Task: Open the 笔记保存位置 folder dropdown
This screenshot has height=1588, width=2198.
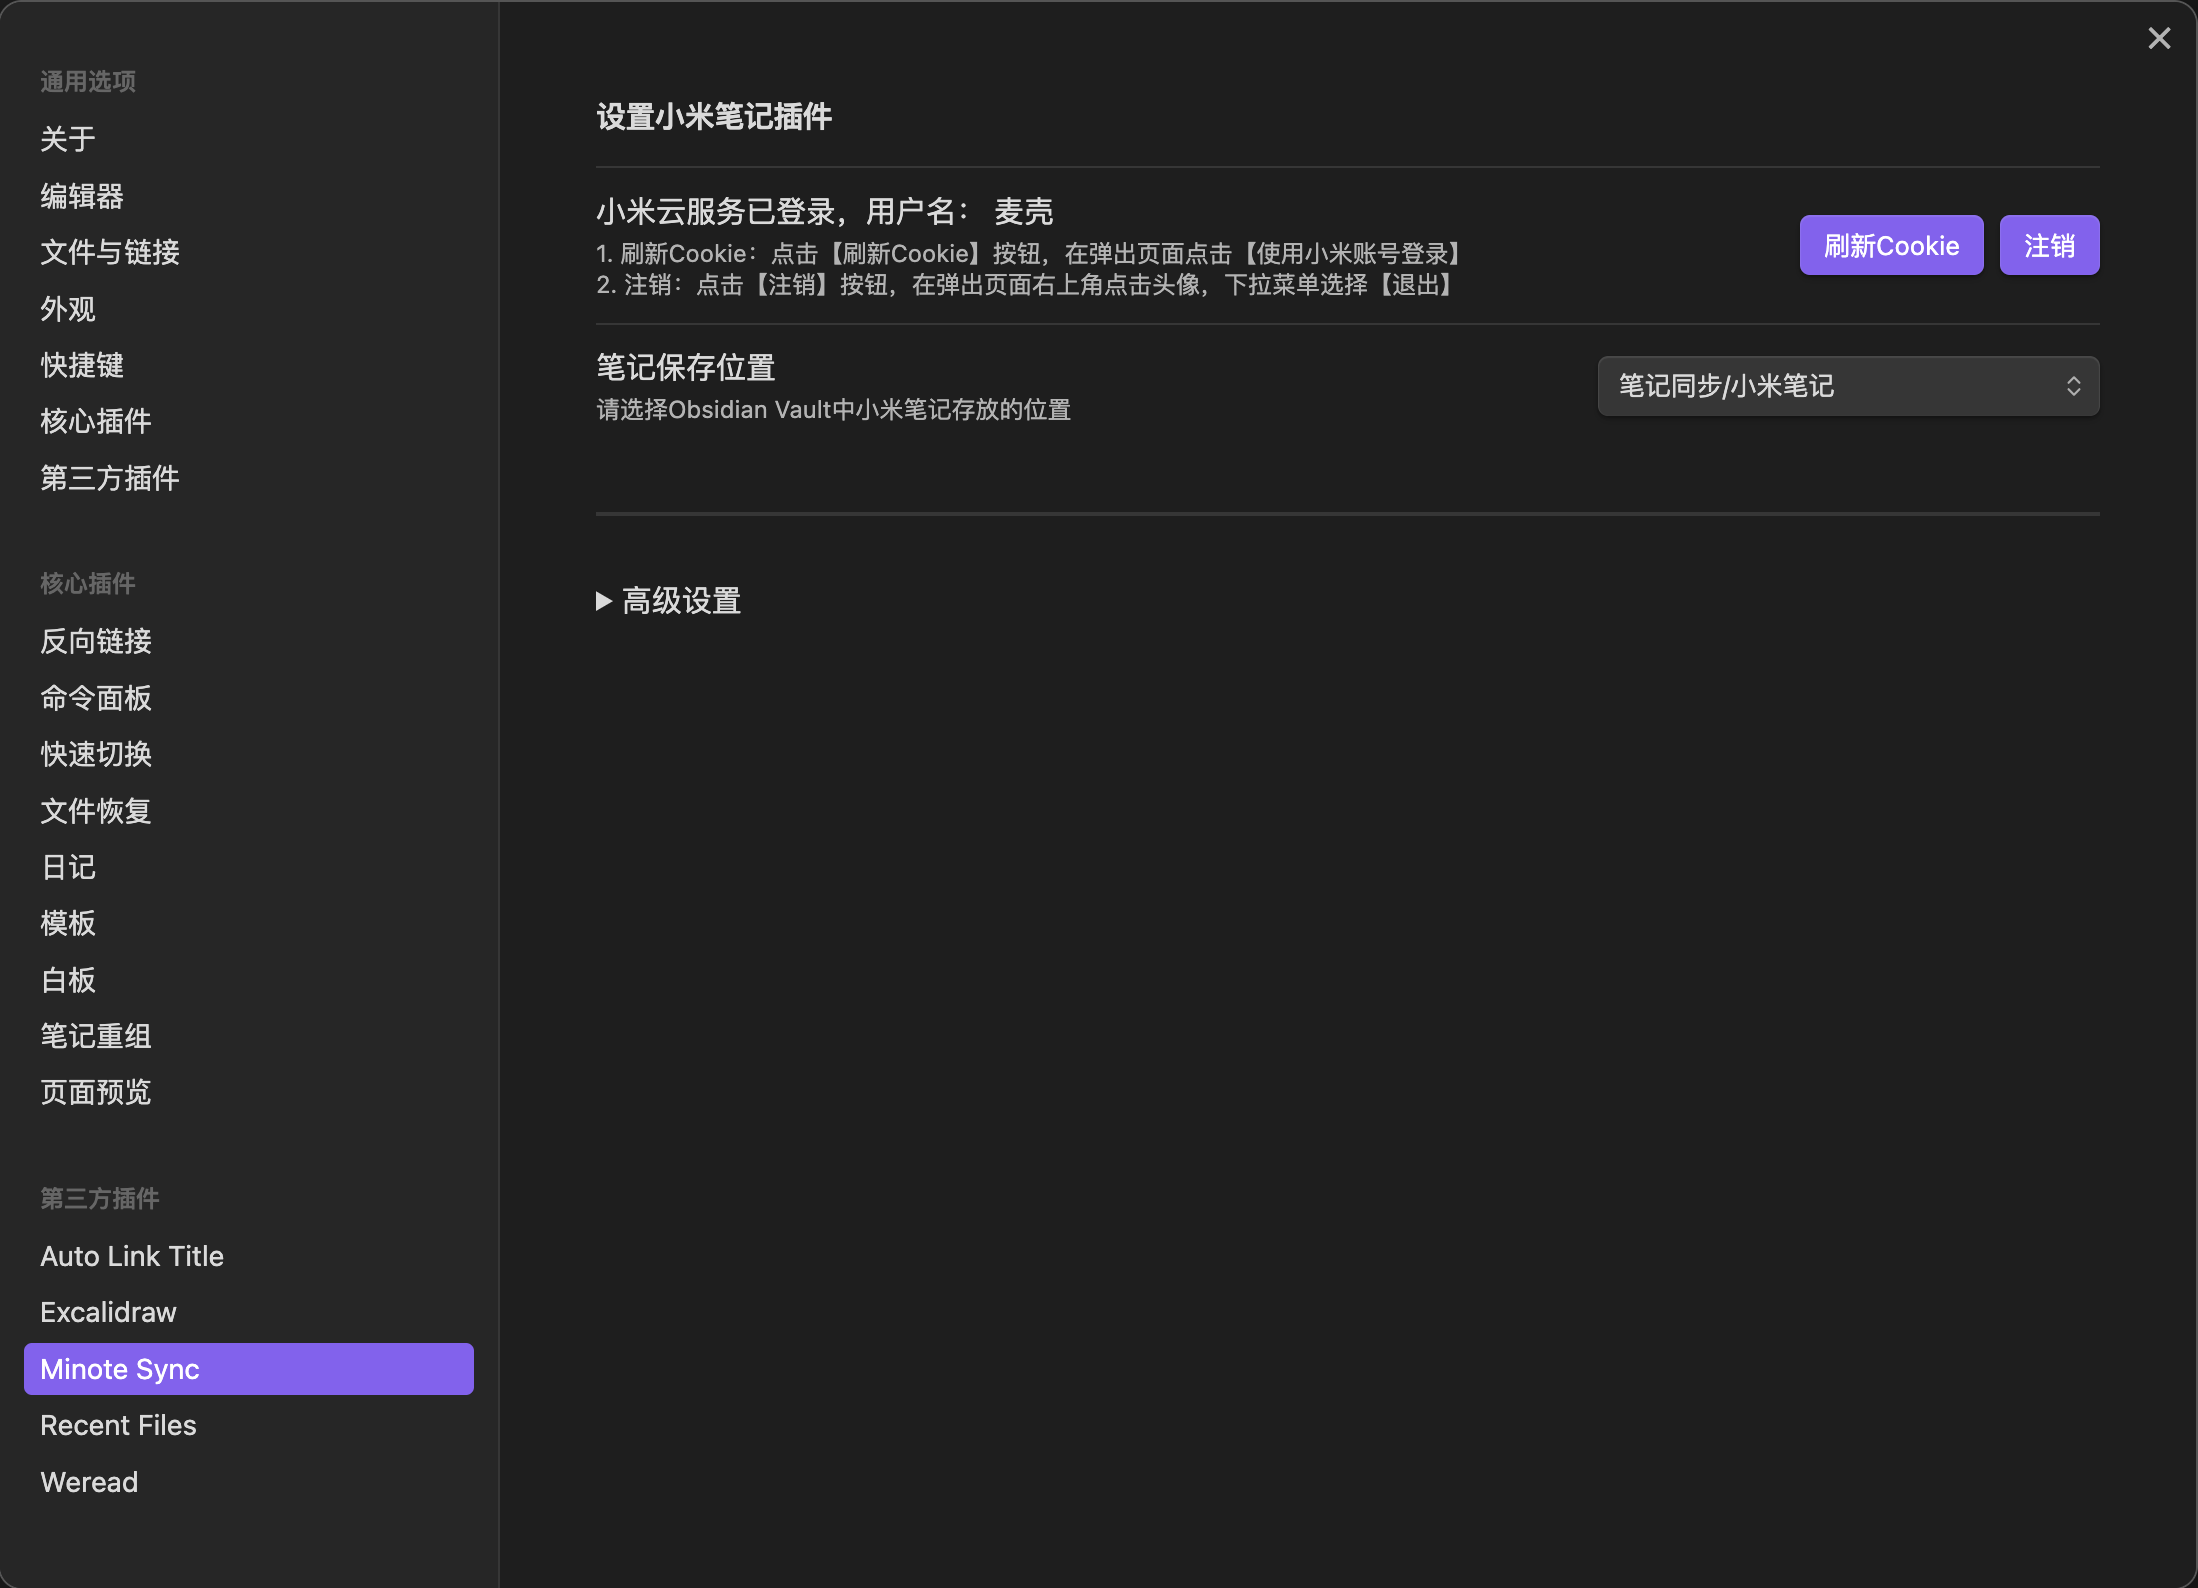Action: 1847,386
